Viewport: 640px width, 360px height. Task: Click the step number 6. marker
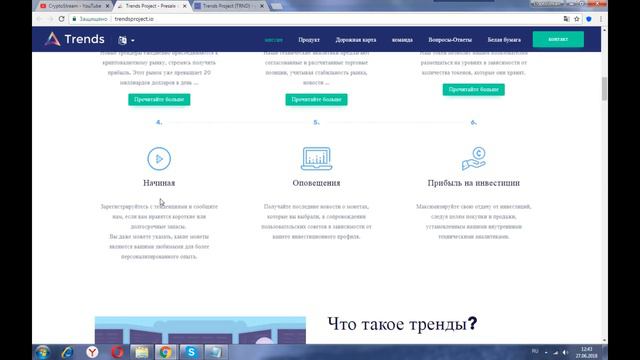click(473, 122)
